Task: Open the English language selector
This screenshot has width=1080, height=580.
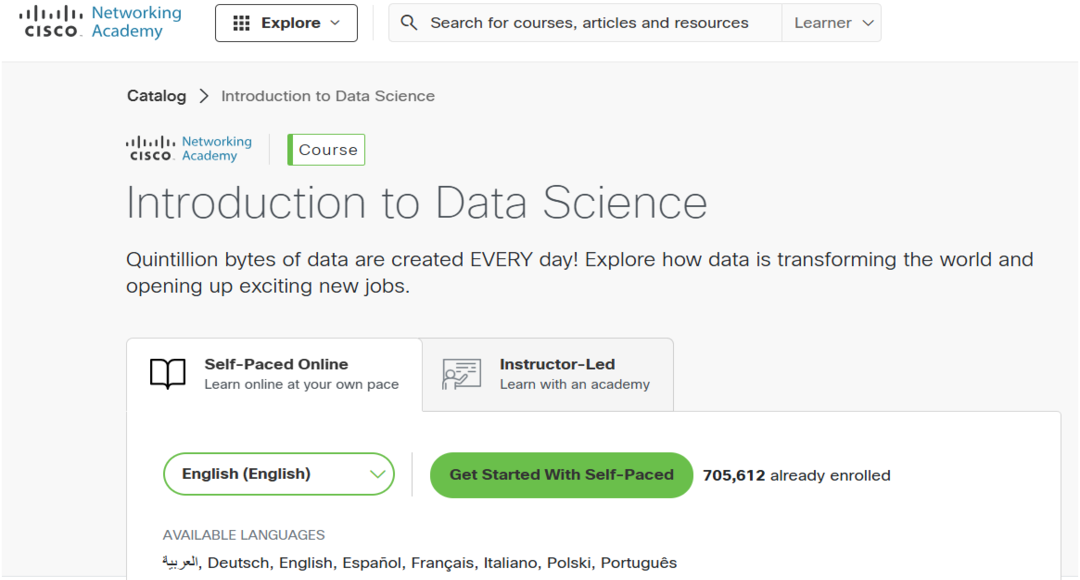Action: (278, 474)
